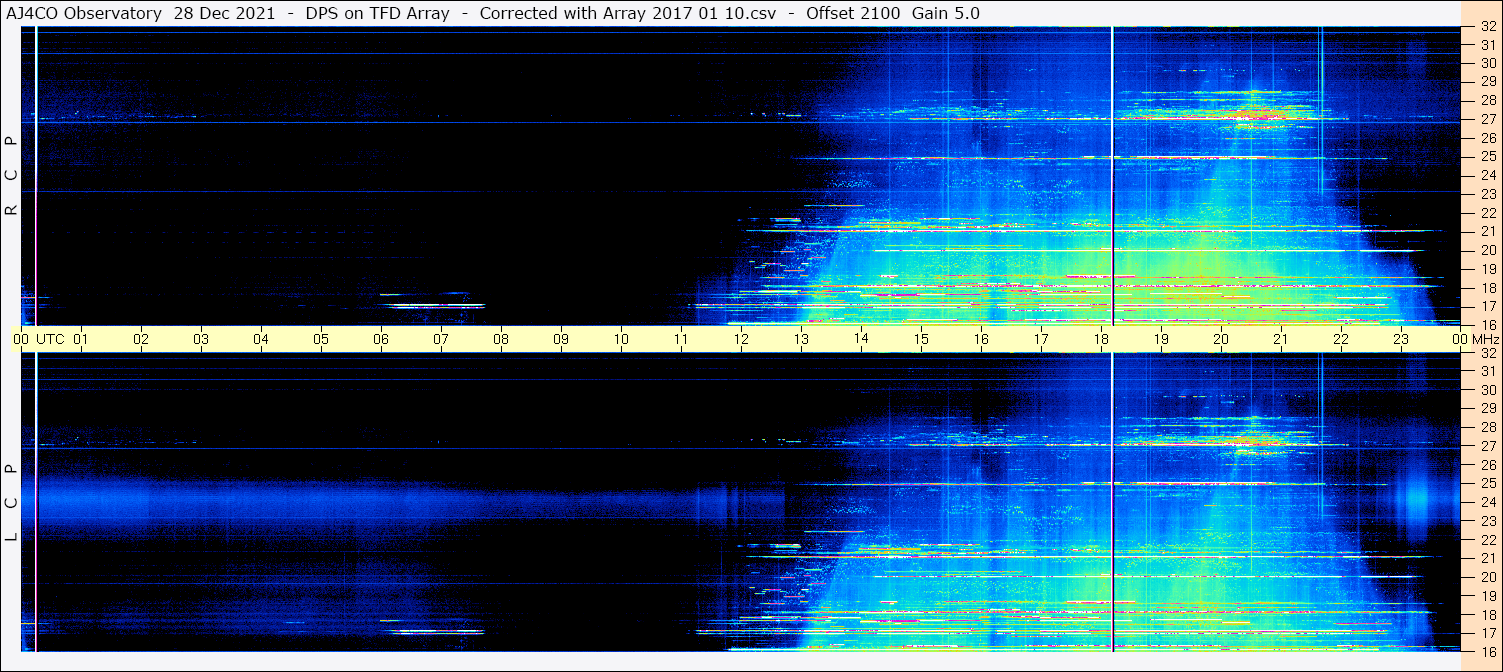
Task: Select the 'Gain 5.0' header value
Action: click(x=946, y=13)
